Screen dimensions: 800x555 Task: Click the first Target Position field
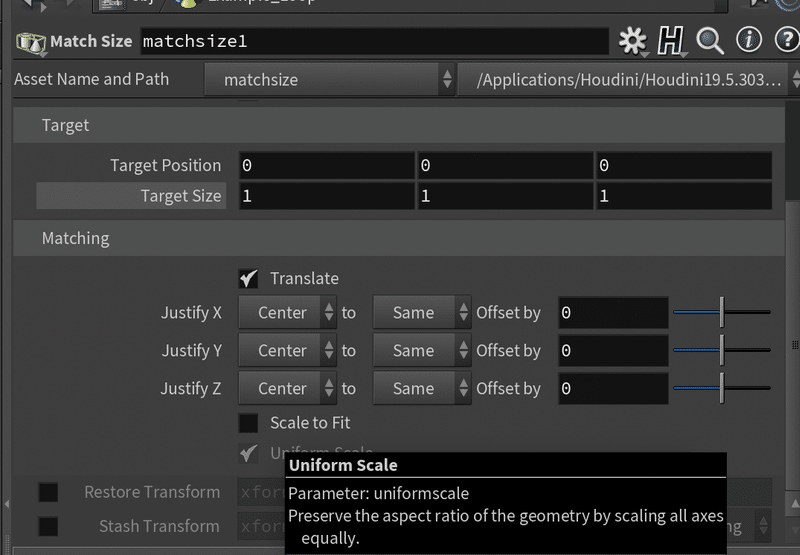click(326, 166)
